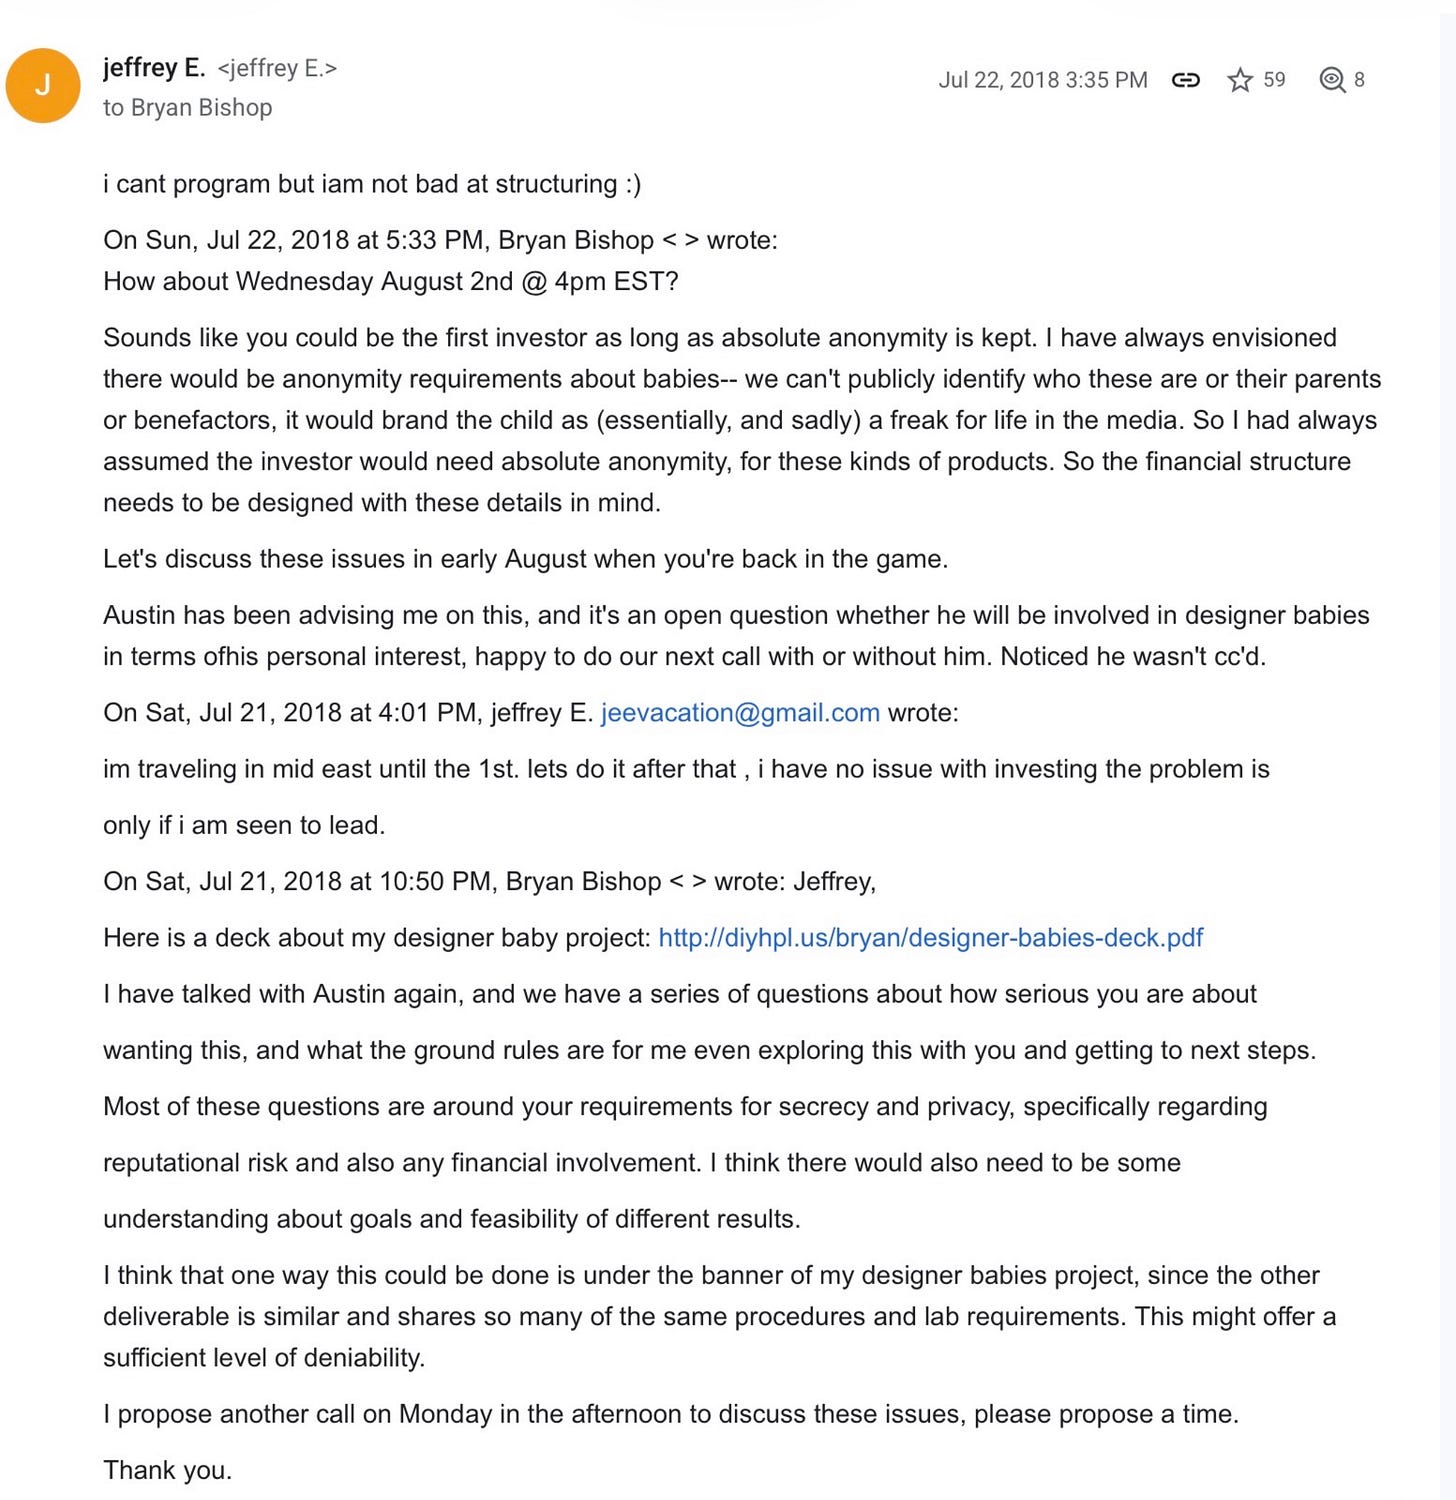Expand recipient details at 'to Bryan Bishop'
The height and width of the screenshot is (1500, 1456).
coord(187,107)
